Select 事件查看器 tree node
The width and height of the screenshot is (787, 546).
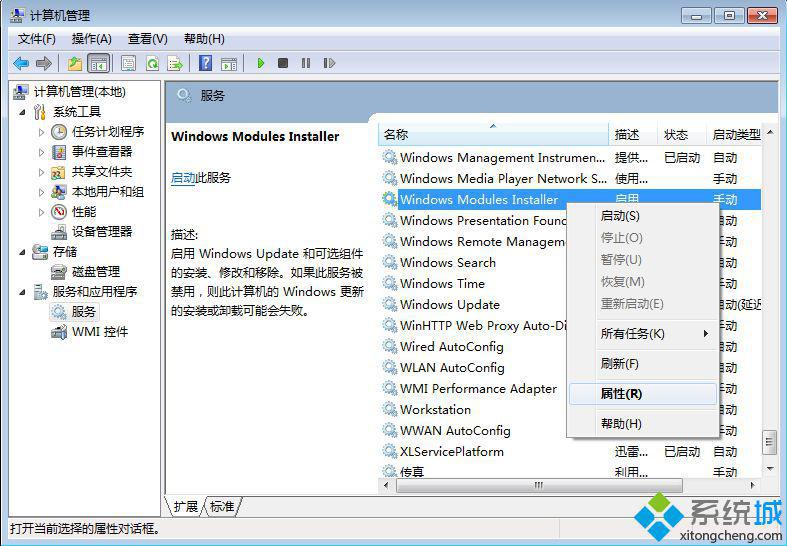(102, 152)
